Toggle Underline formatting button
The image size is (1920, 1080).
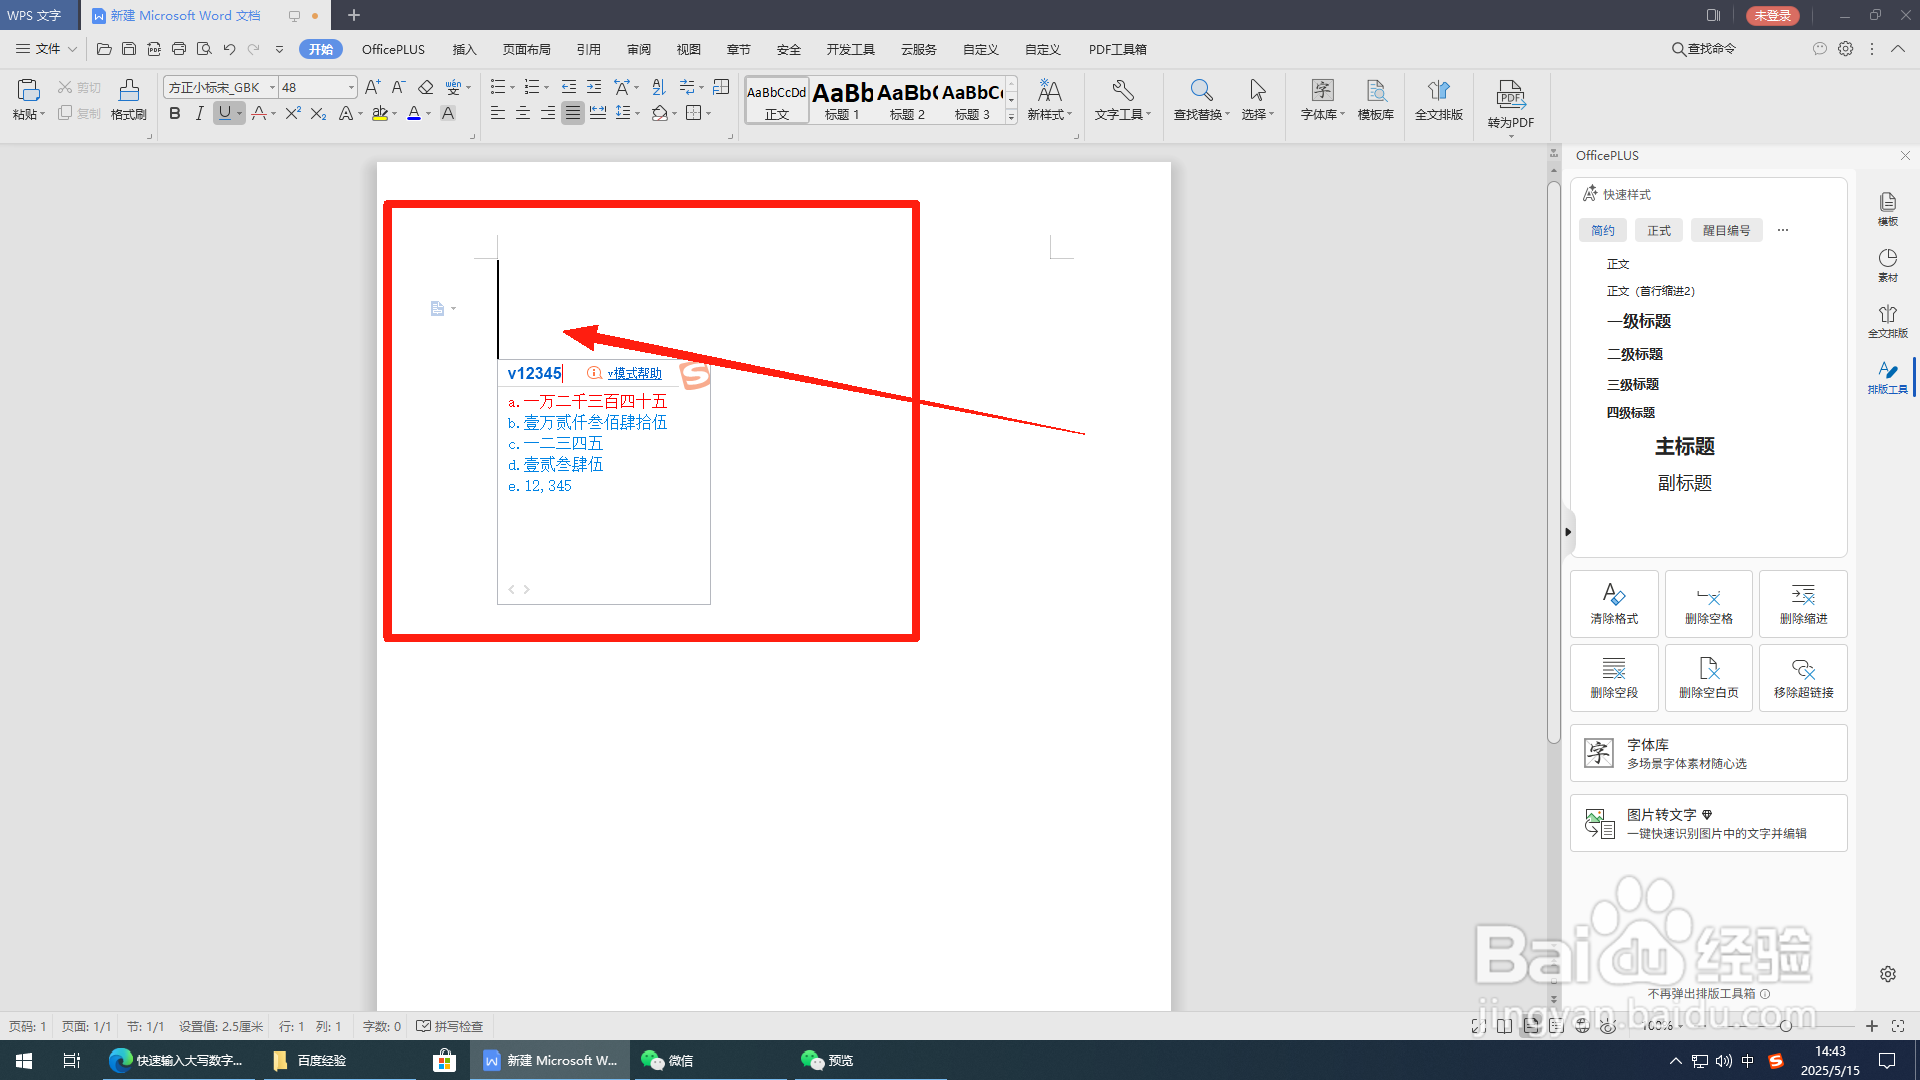pos(224,114)
